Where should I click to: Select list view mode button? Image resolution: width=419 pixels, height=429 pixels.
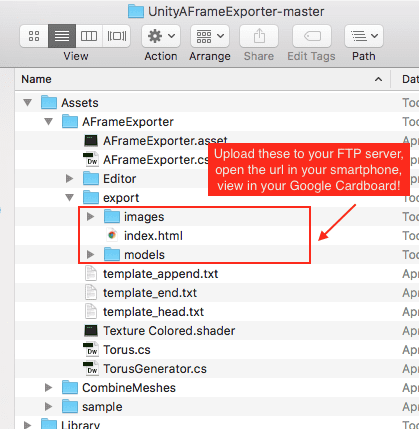coord(62,36)
